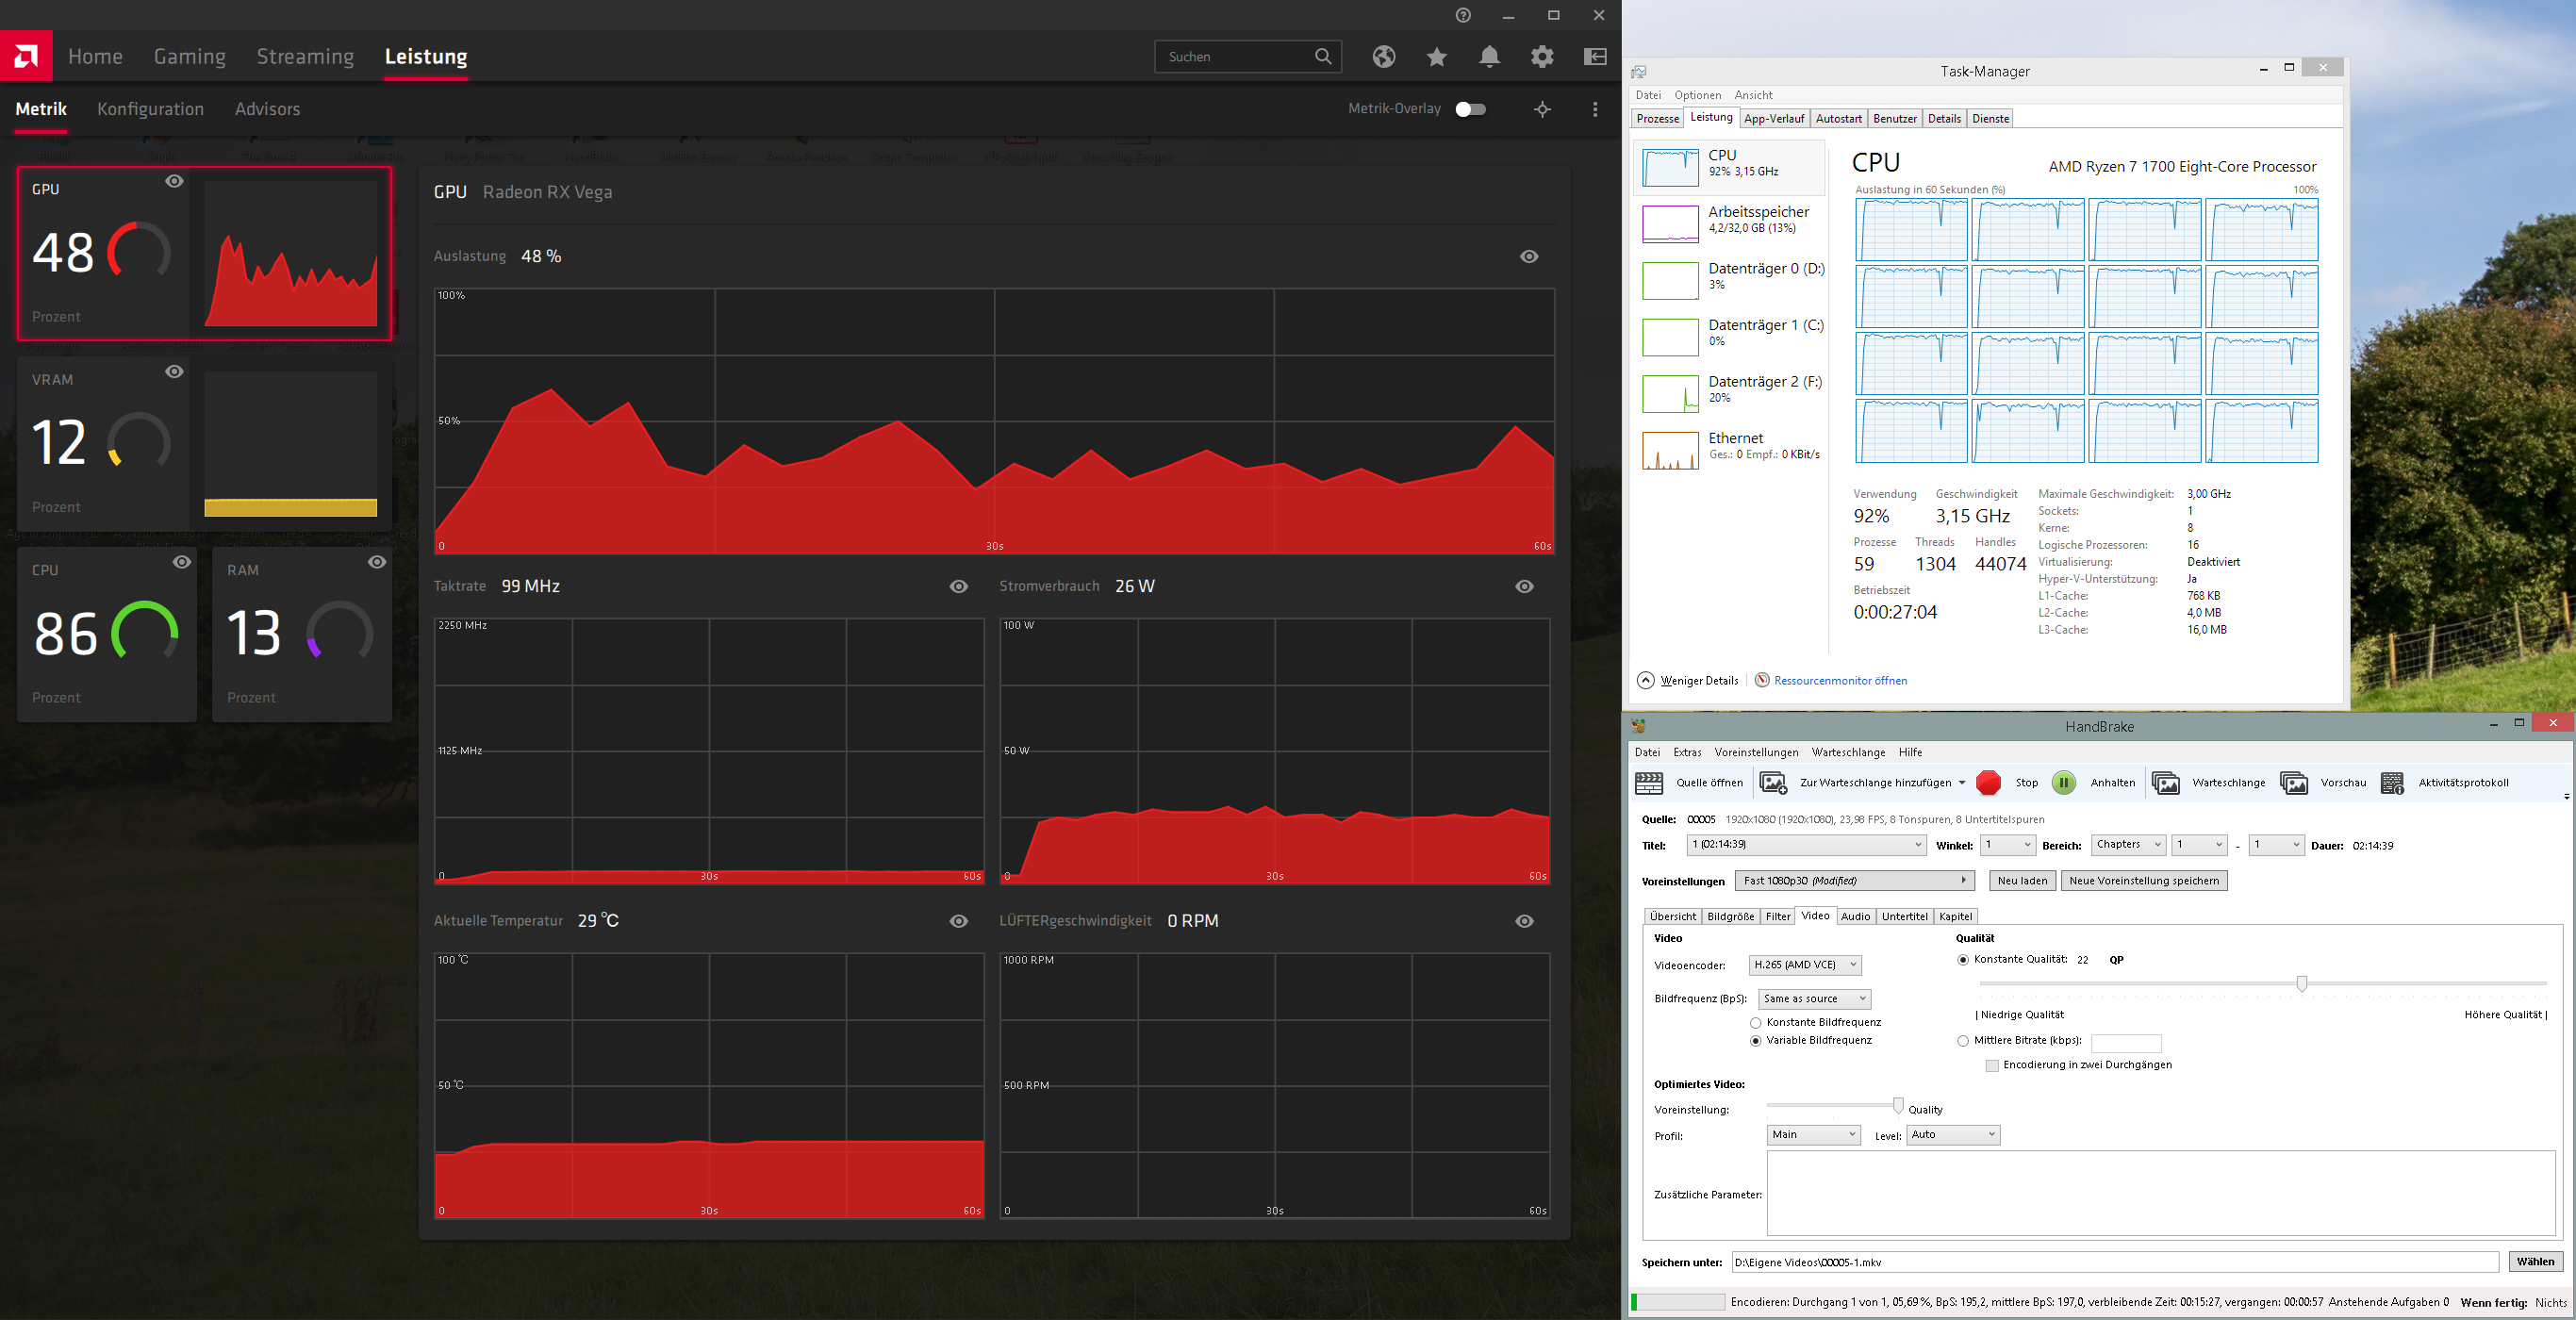
Task: Open AMD notifications bell
Action: [x=1489, y=57]
